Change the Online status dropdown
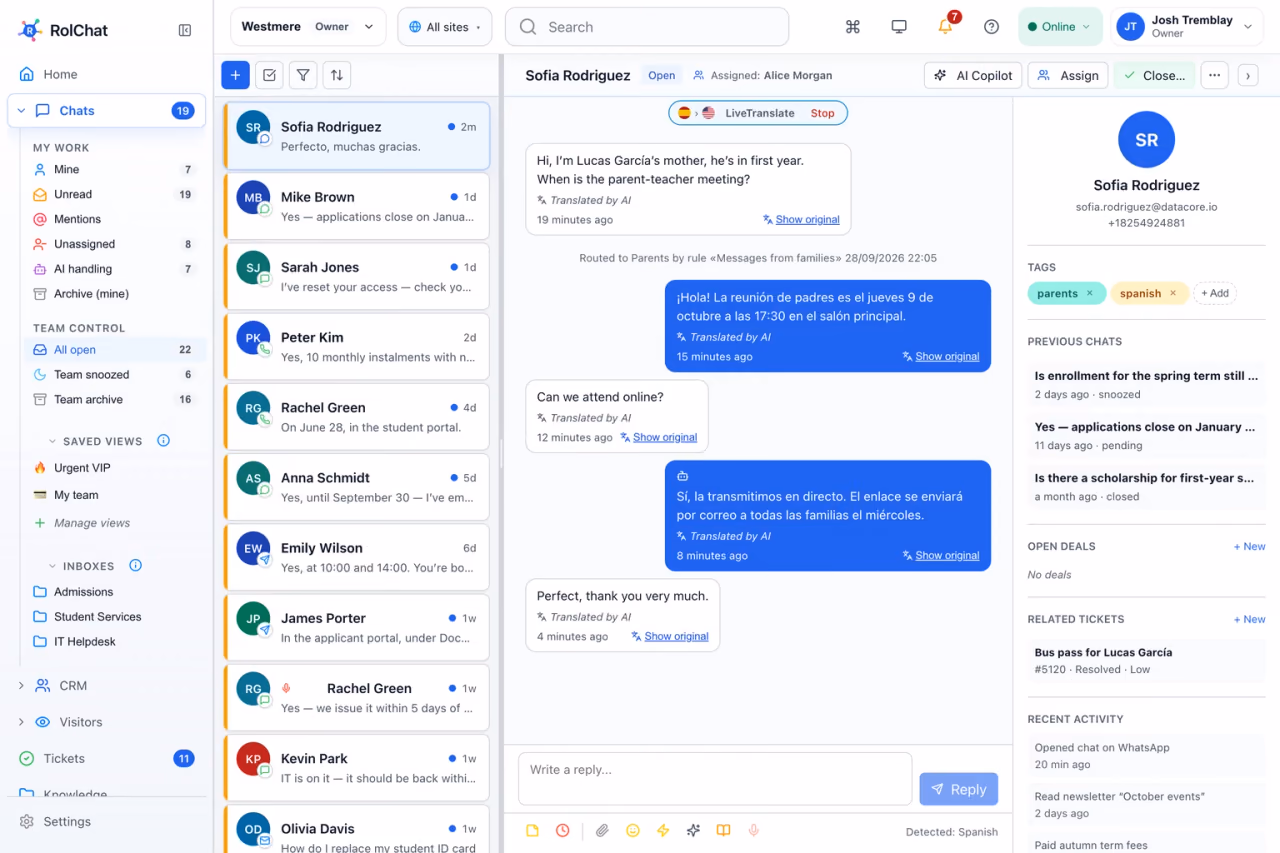 tap(1060, 27)
